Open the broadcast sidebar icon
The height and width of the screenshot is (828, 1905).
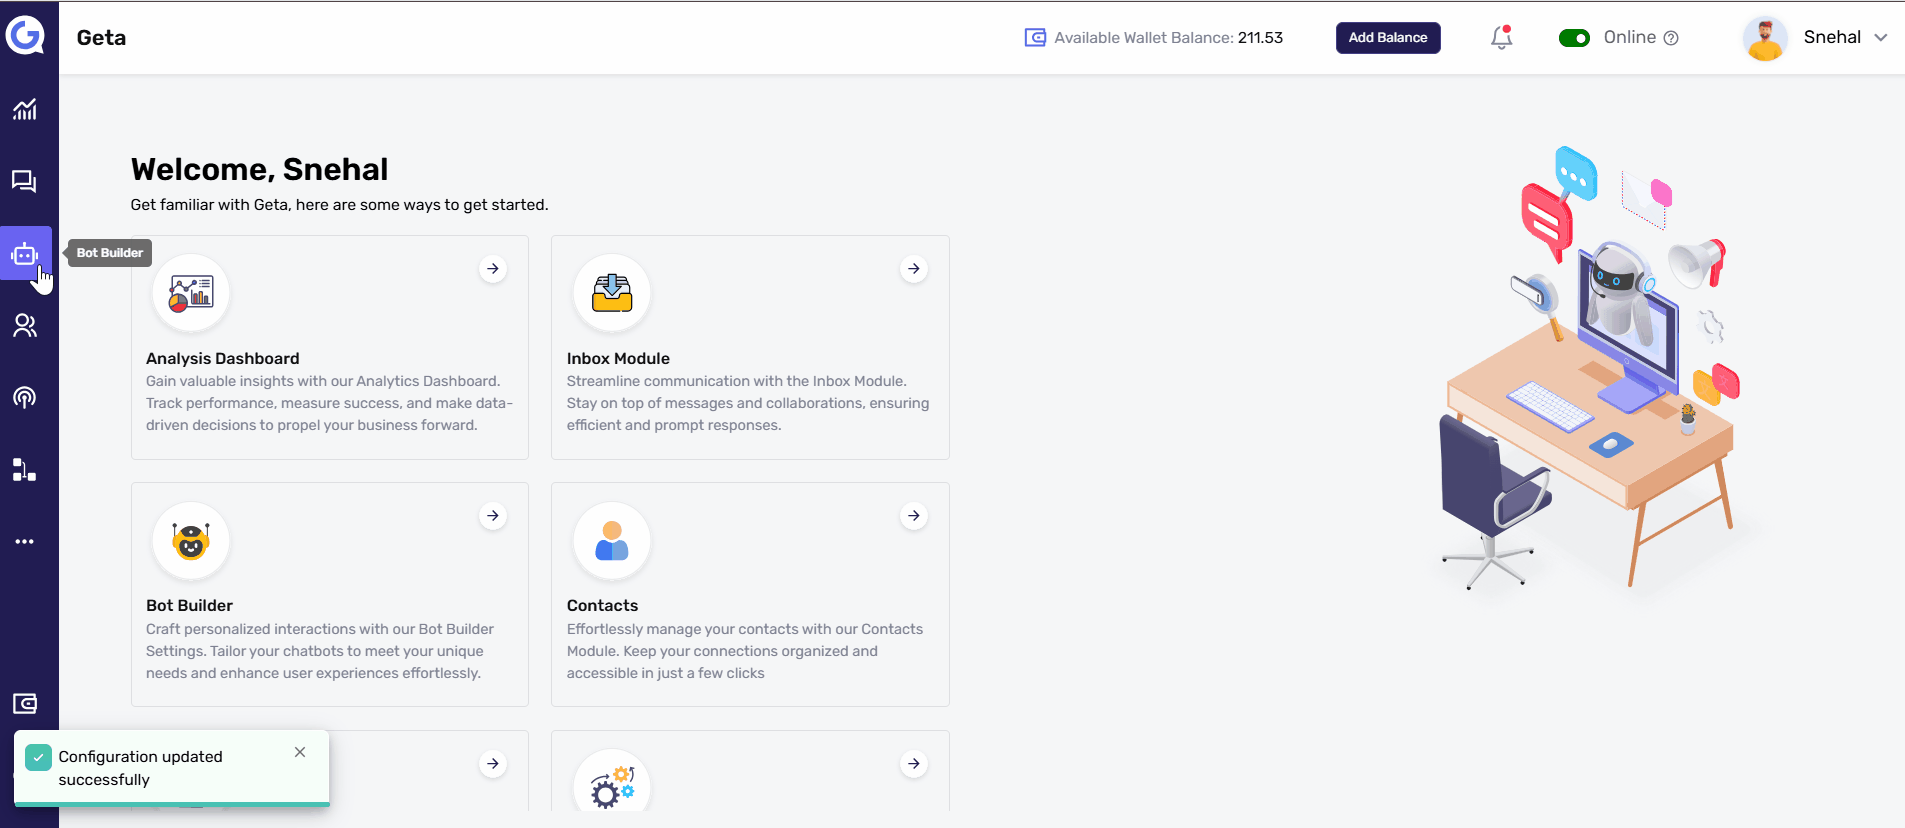25,398
